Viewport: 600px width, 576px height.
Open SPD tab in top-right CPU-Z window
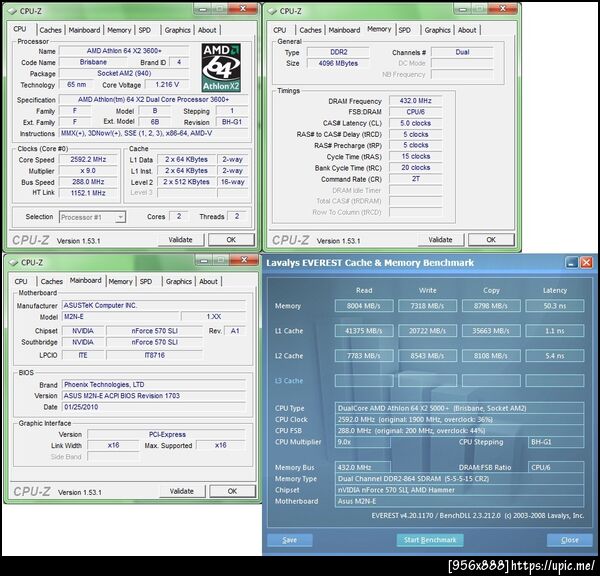pos(404,30)
